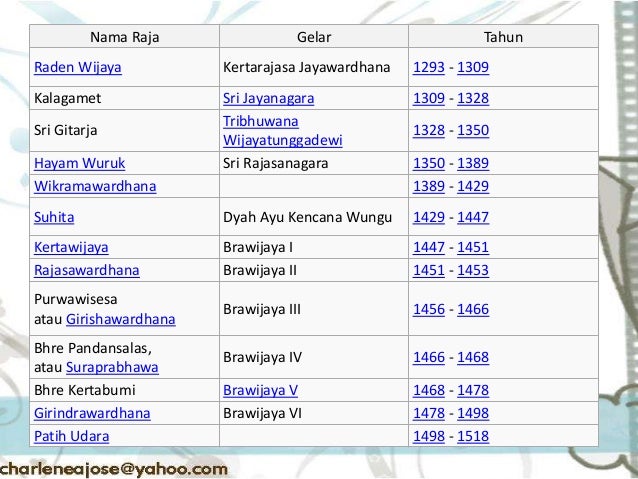Screen dimensions: 638x479
Task: Open the Raden Wijaya link
Action: [x=78, y=67]
